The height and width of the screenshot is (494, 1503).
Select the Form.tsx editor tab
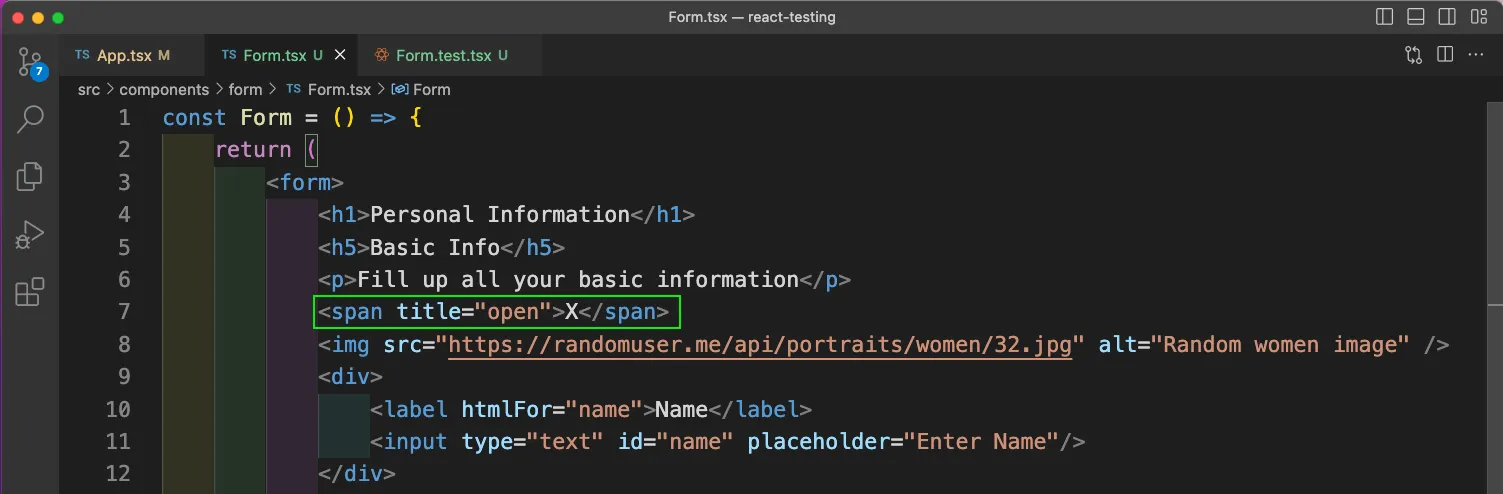coord(280,55)
